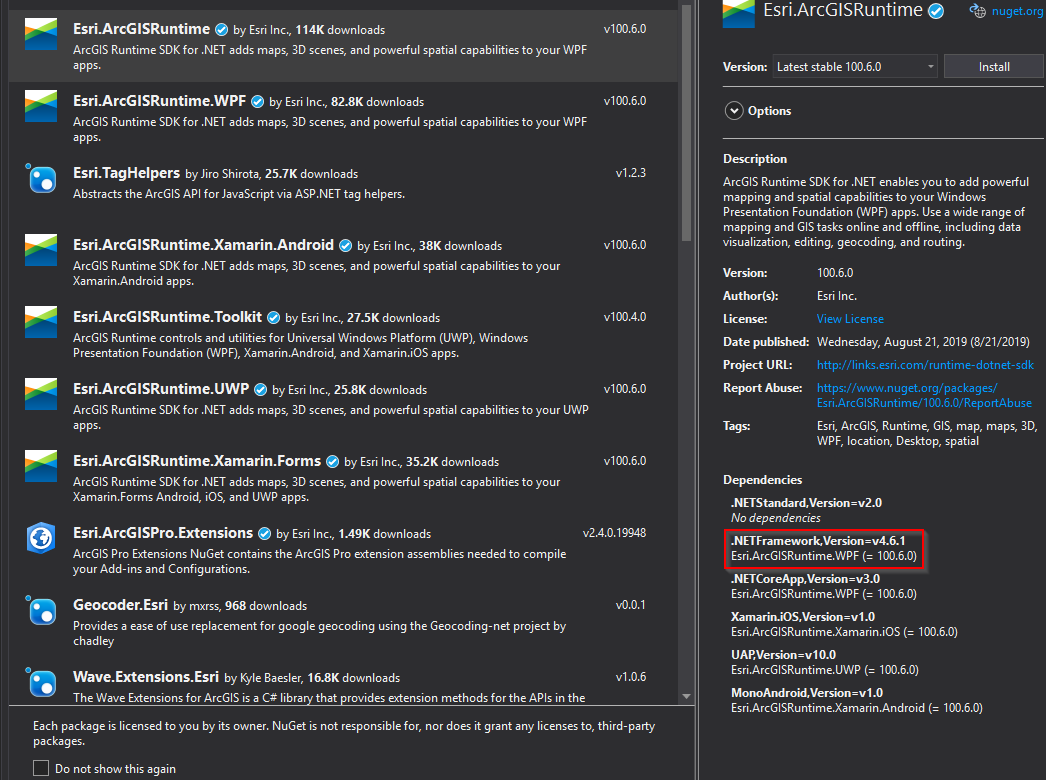Select the Esri.ArcGISRuntime.Xamarin.Android package title

203,245
